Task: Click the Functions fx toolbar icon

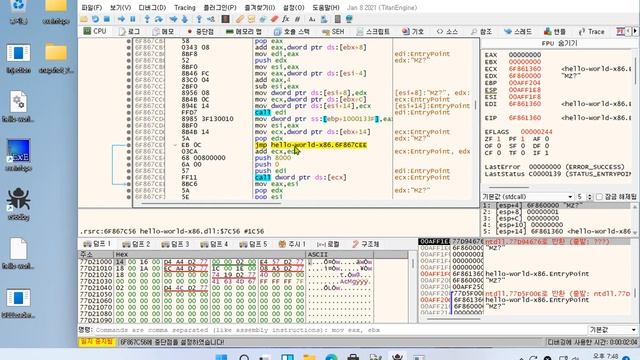Action: (x=286, y=19)
